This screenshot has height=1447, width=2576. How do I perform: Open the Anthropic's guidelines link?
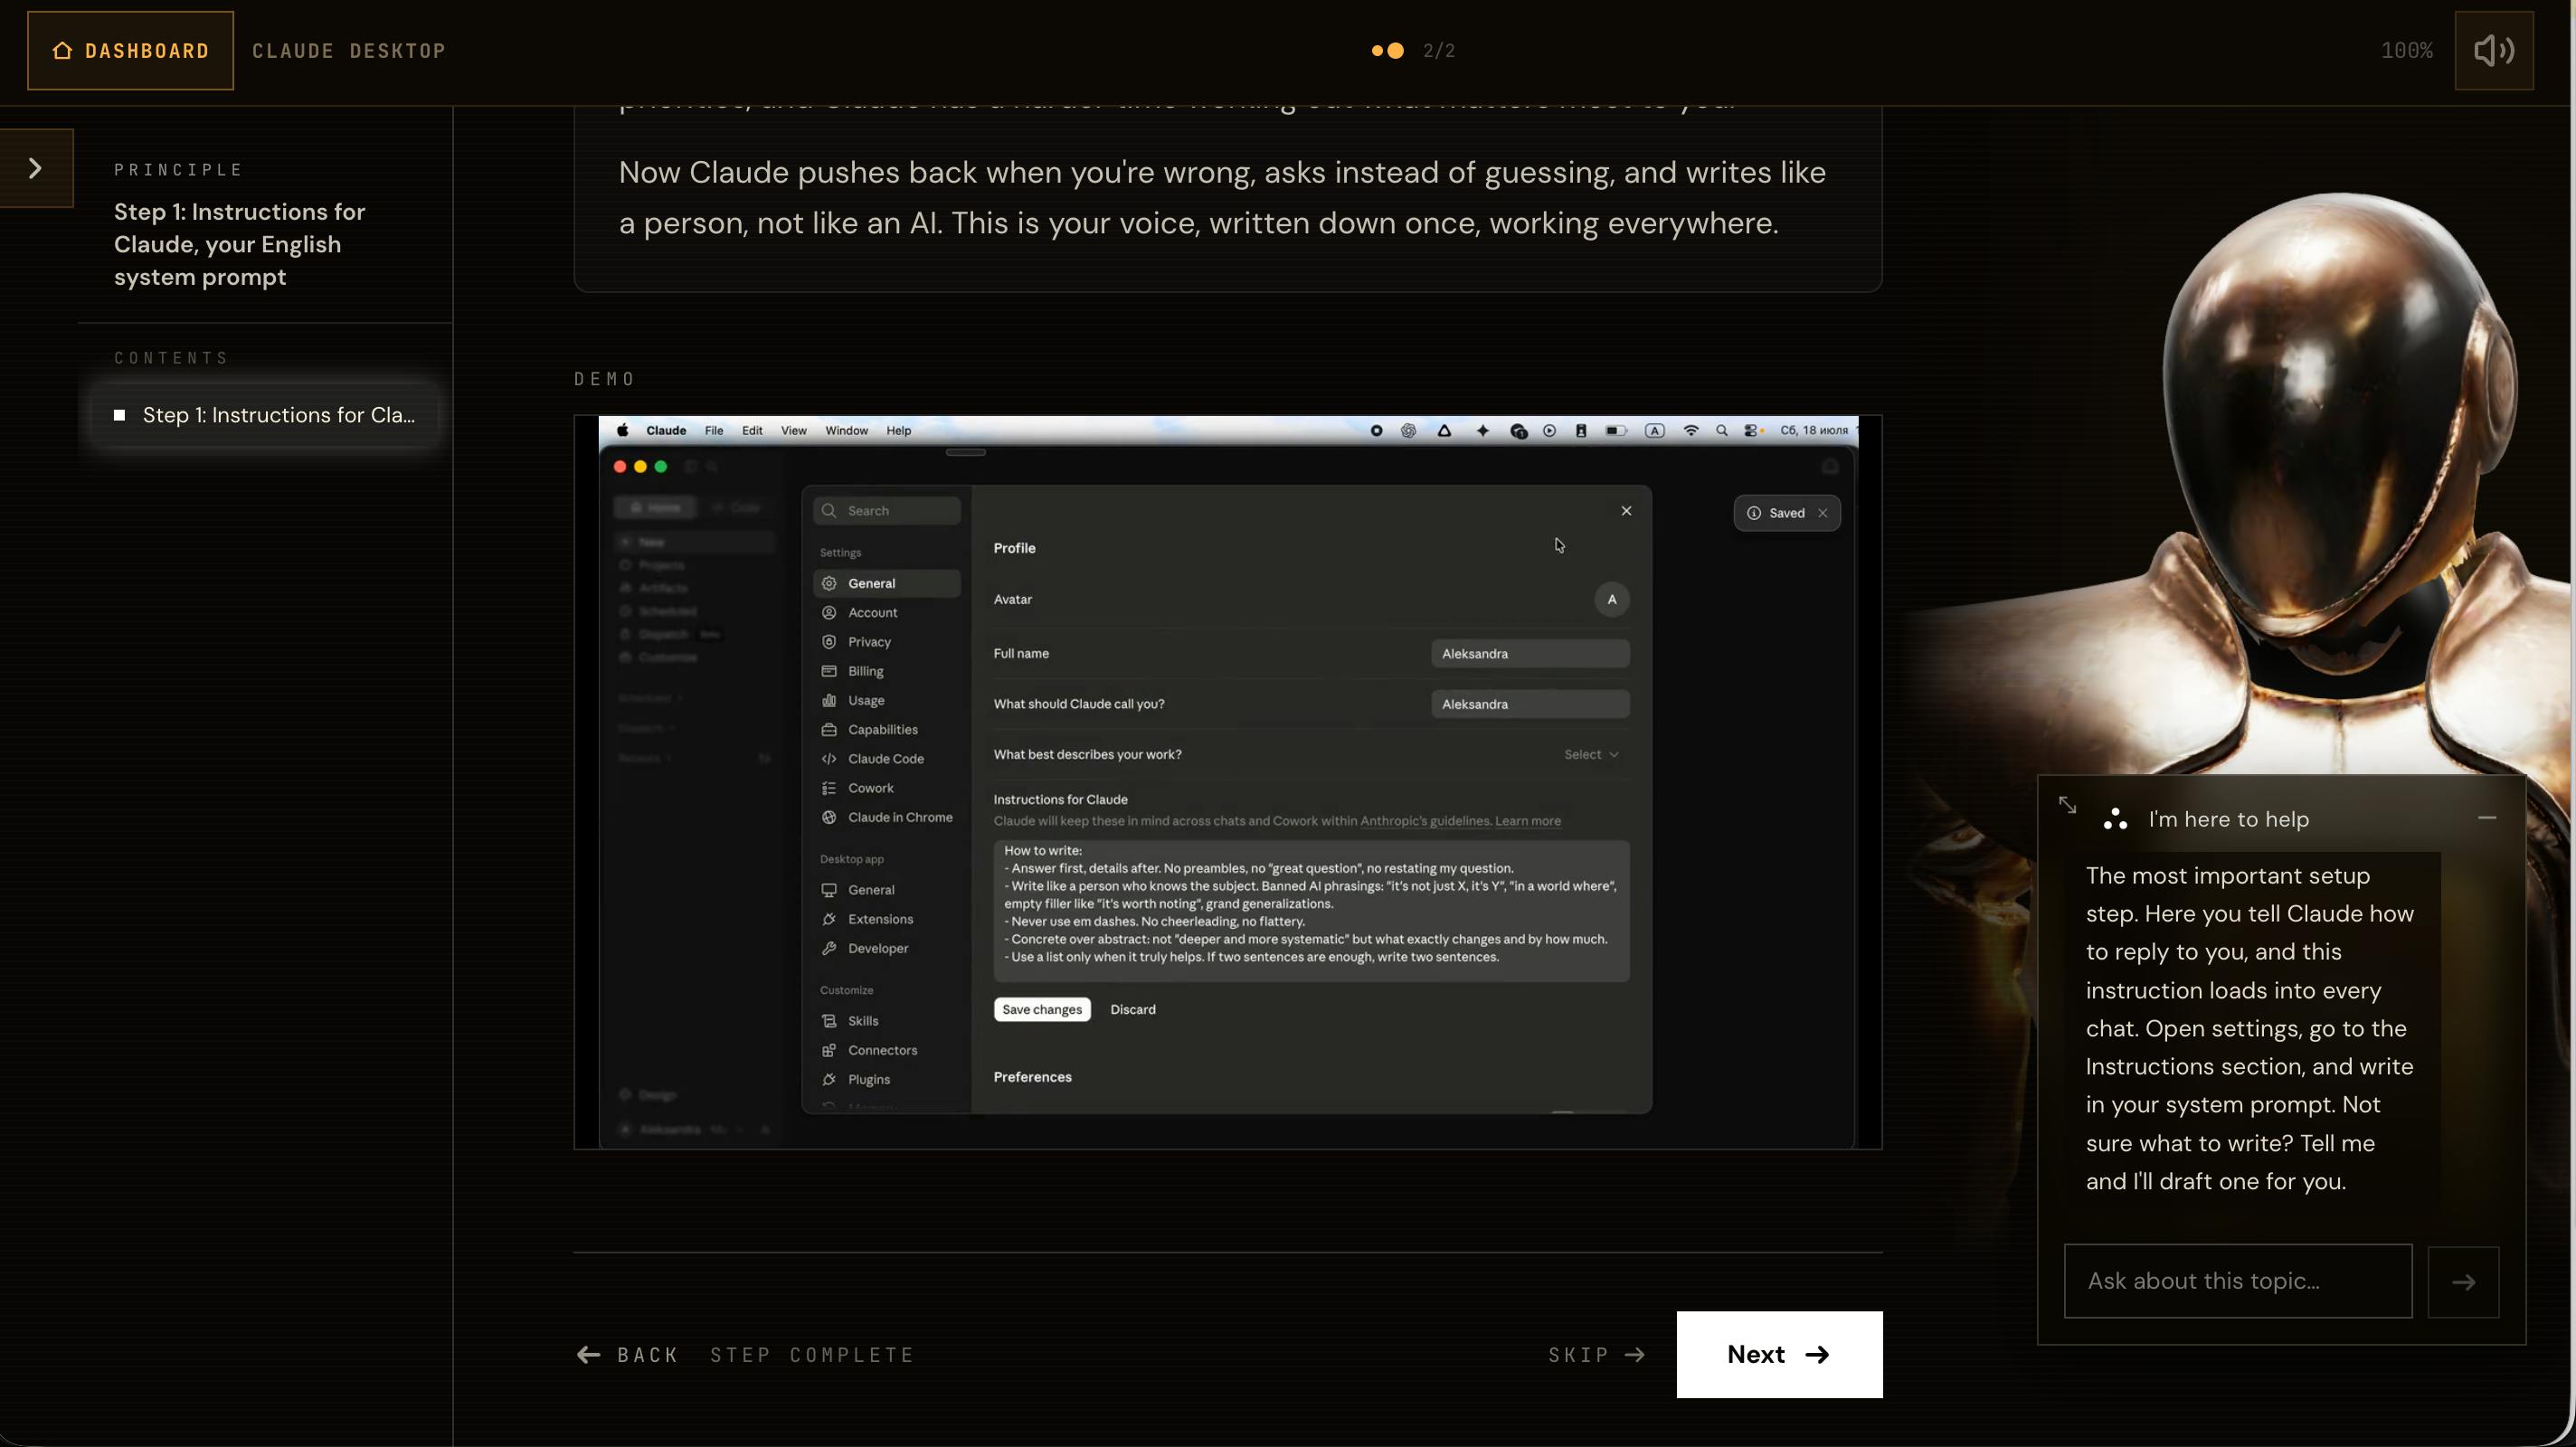1424,821
